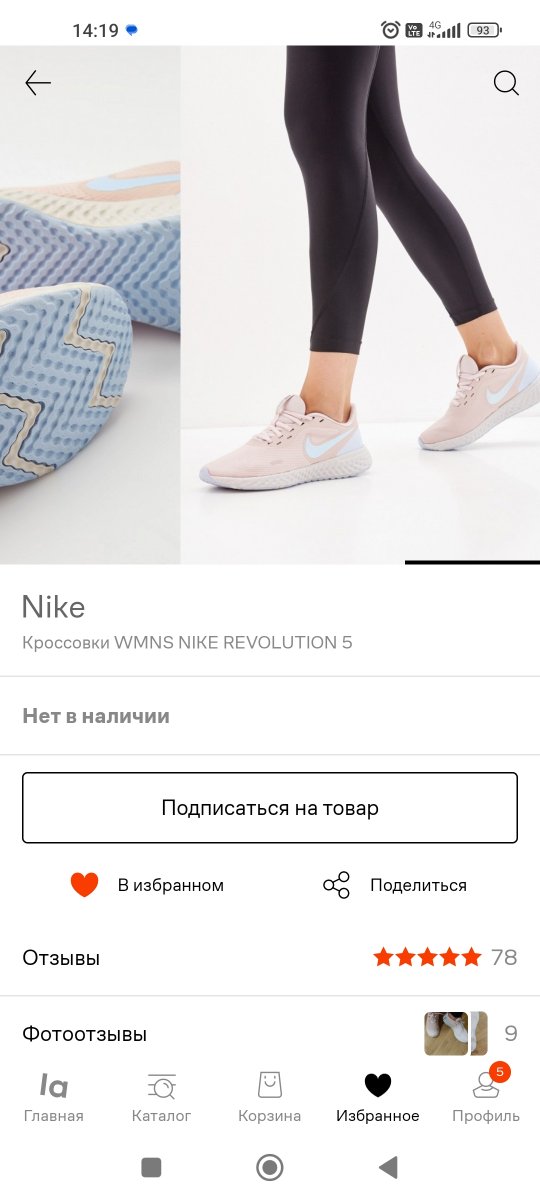Select the Nike brand name link
This screenshot has width=540, height=1200.
(54, 607)
